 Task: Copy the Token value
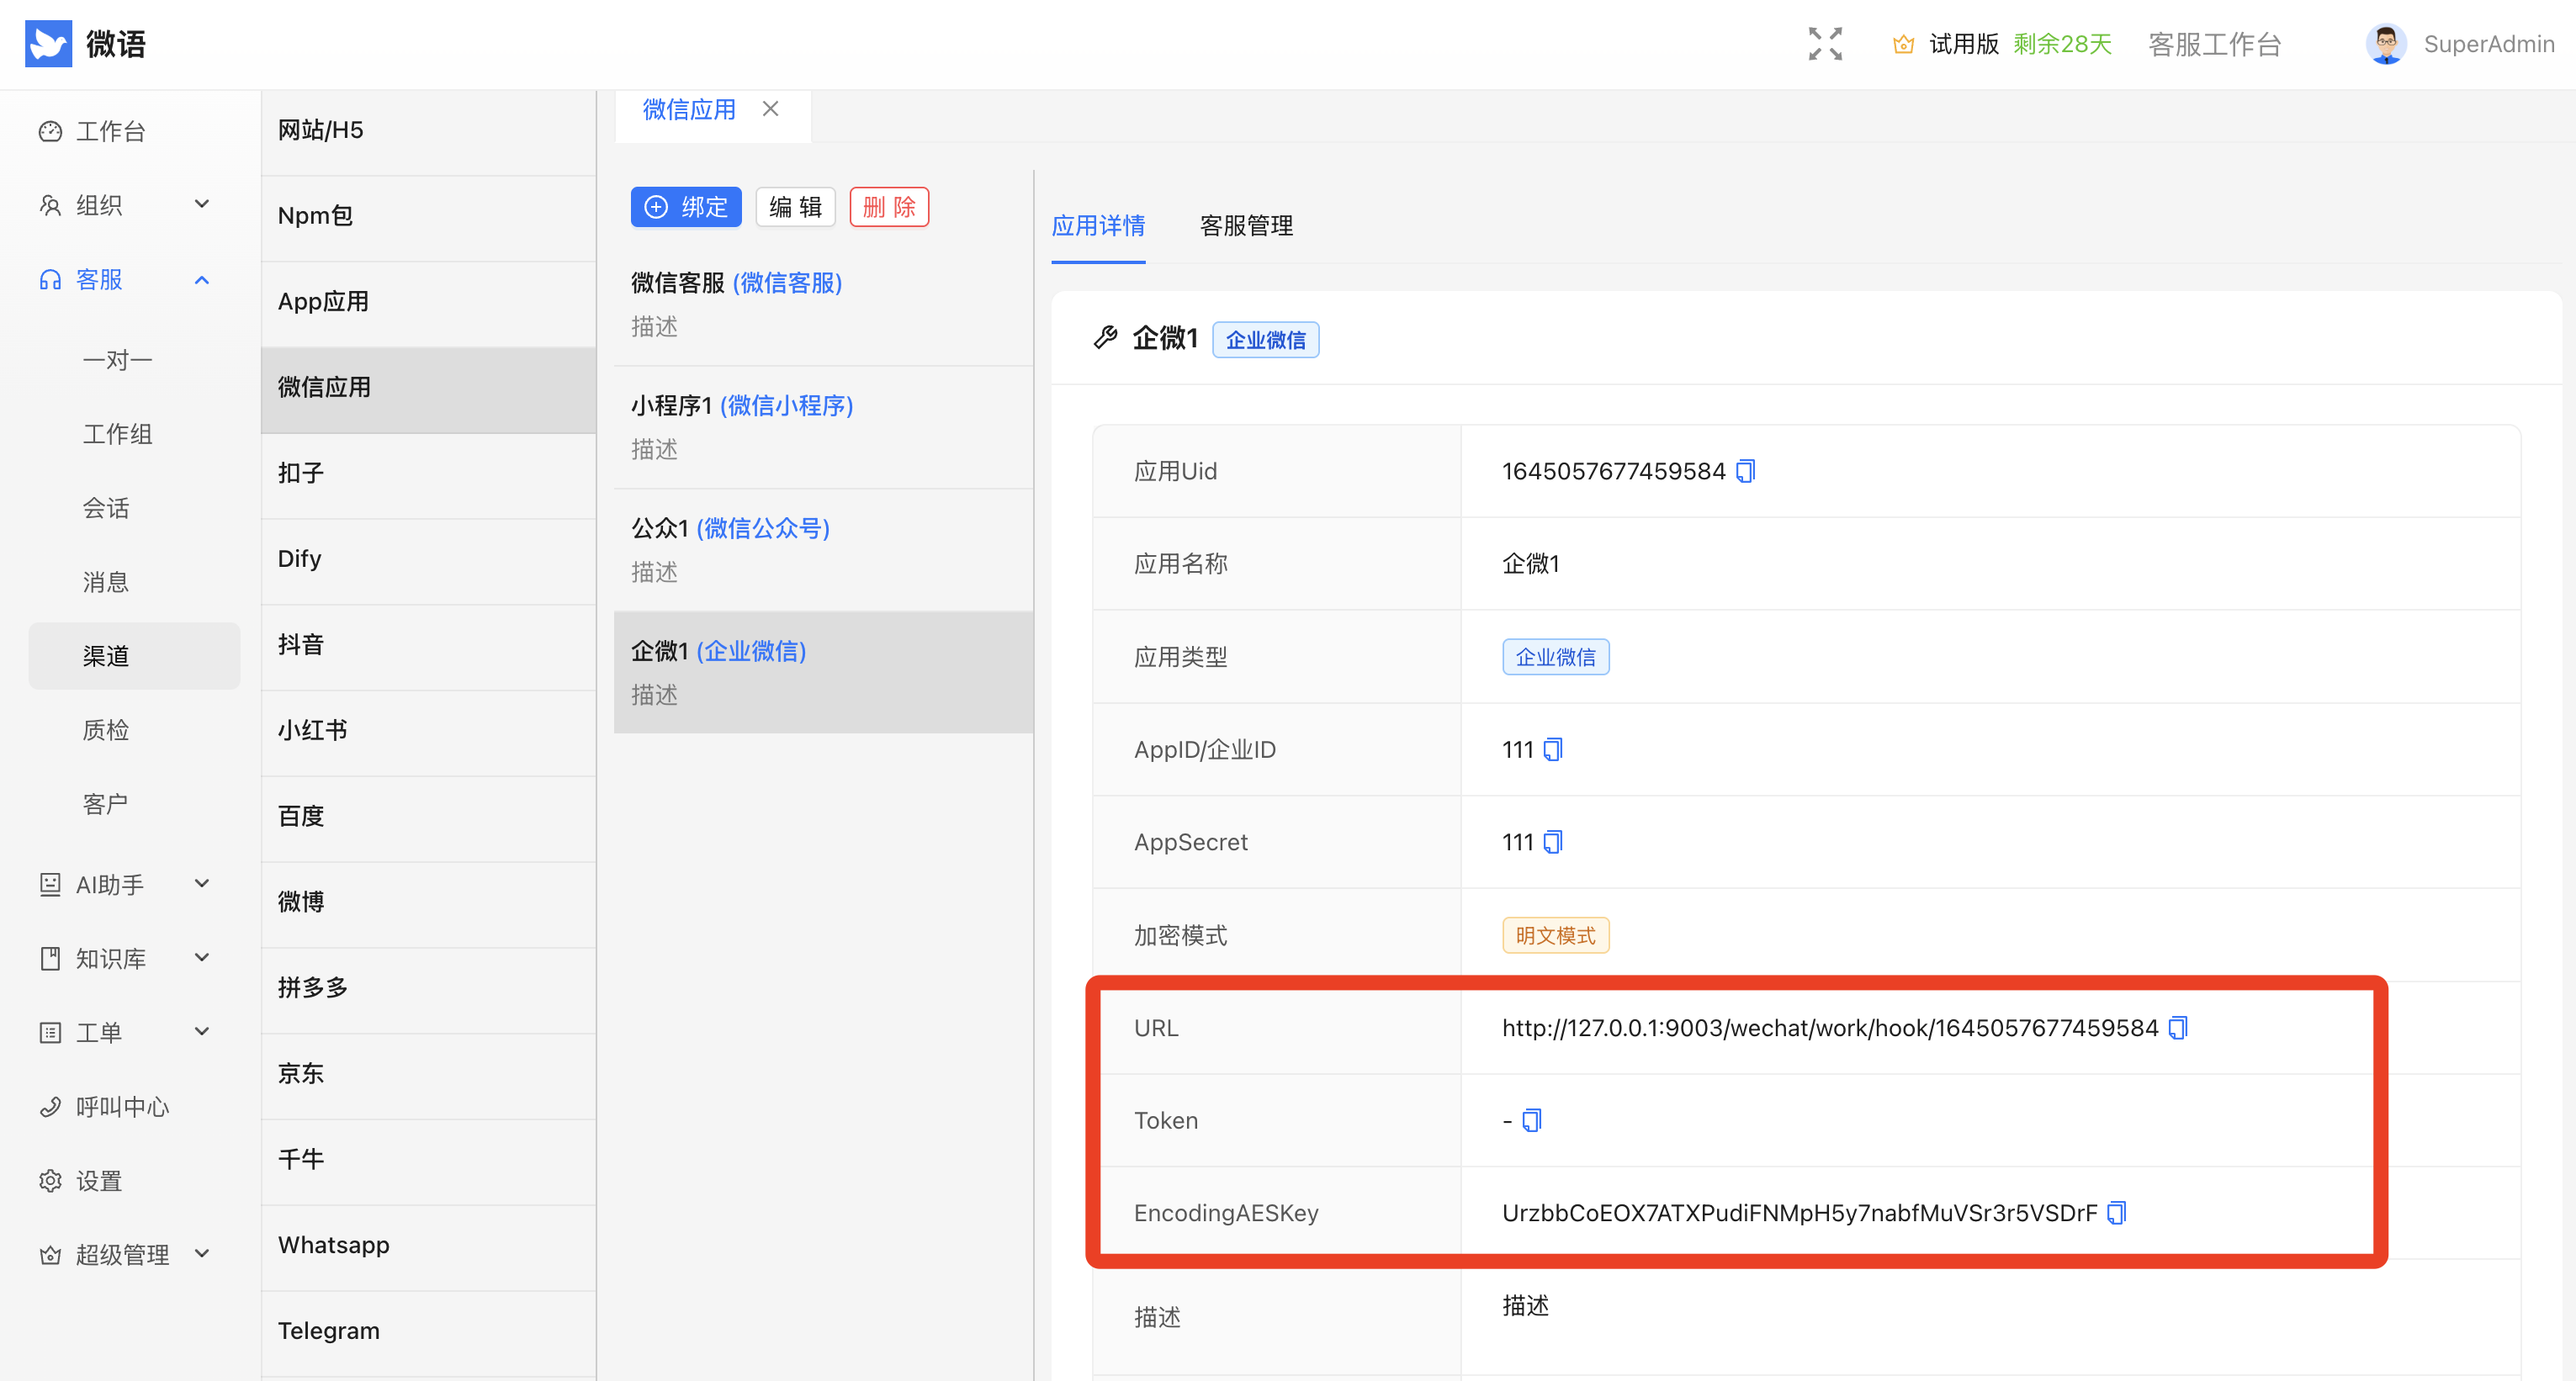[x=1532, y=1120]
